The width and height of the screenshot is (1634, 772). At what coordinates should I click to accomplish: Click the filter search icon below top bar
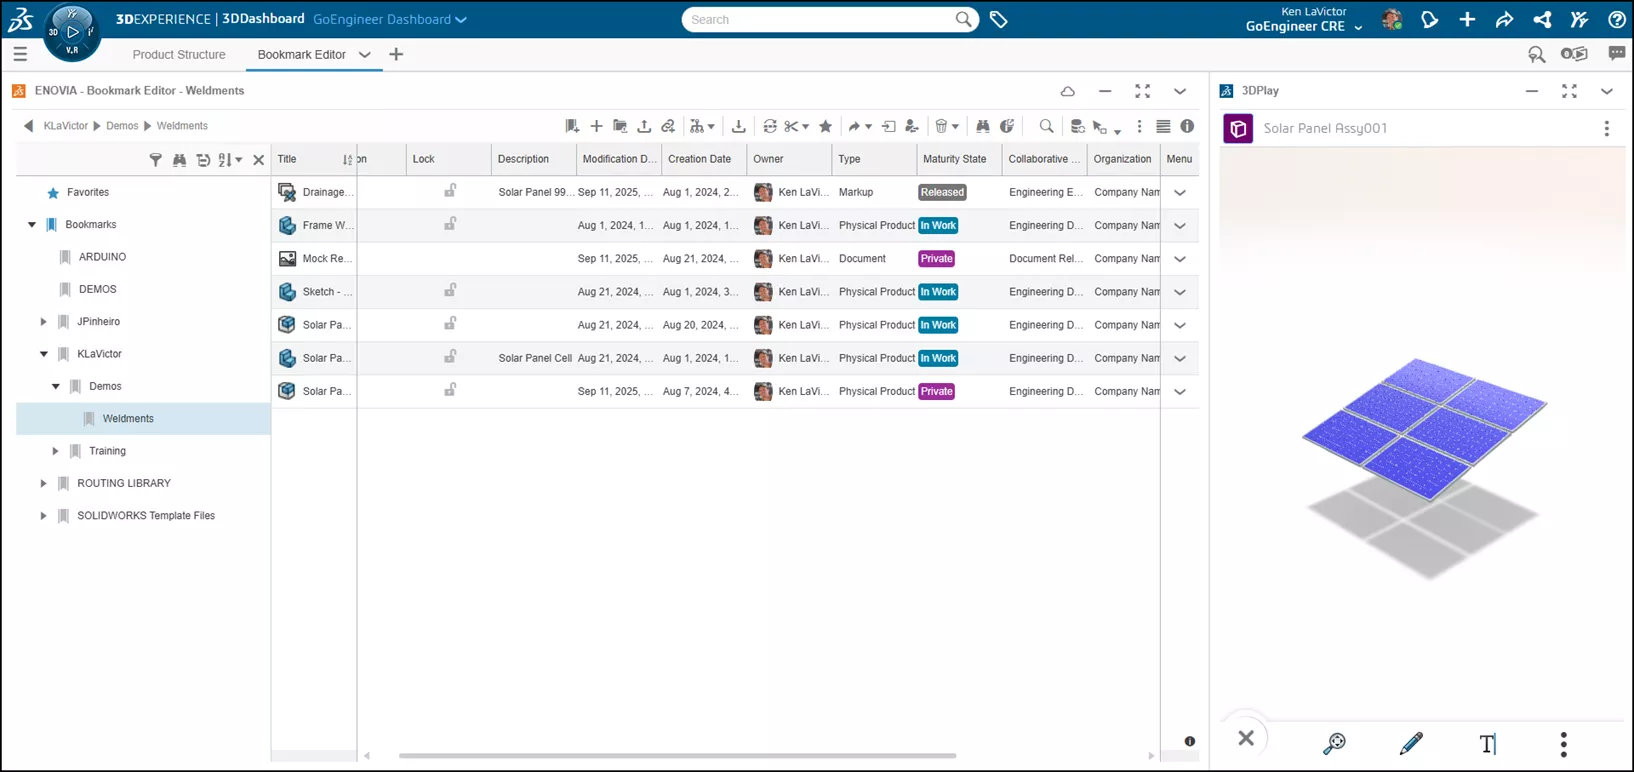click(1536, 54)
